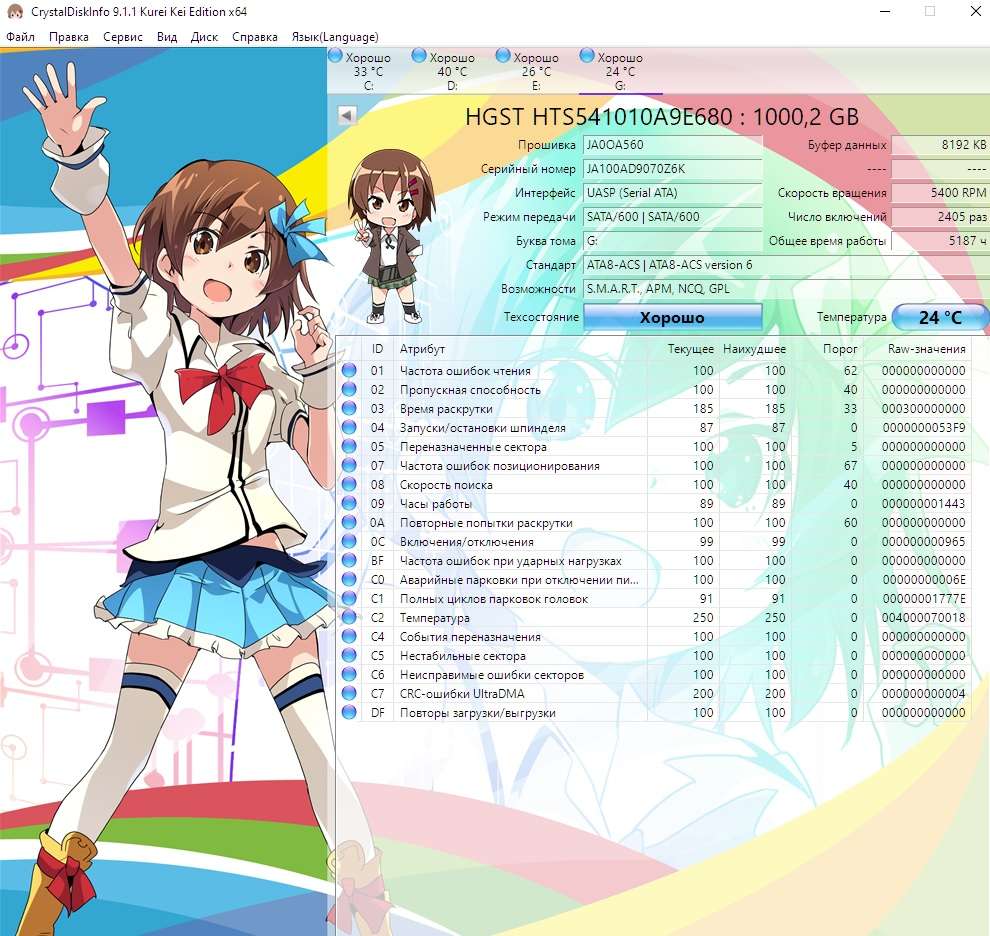
Task: Click status orb of attribute 05 reallocated sectors
Action: 349,446
